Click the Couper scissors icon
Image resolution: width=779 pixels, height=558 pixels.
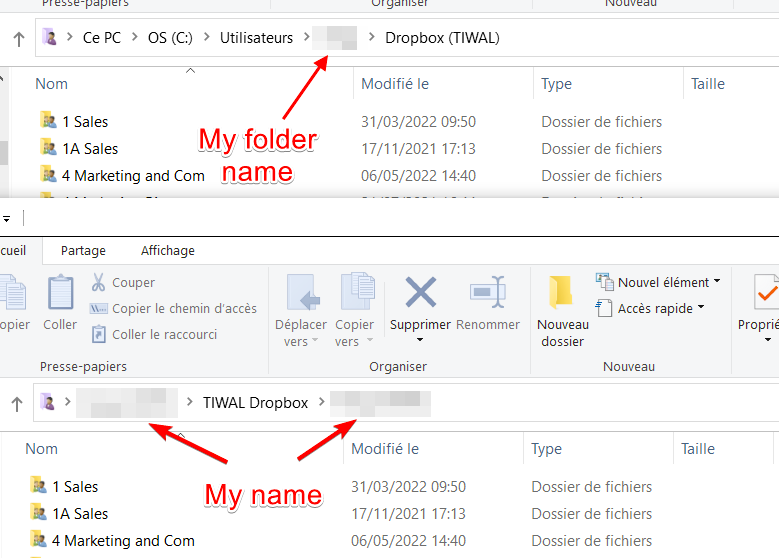coord(98,282)
